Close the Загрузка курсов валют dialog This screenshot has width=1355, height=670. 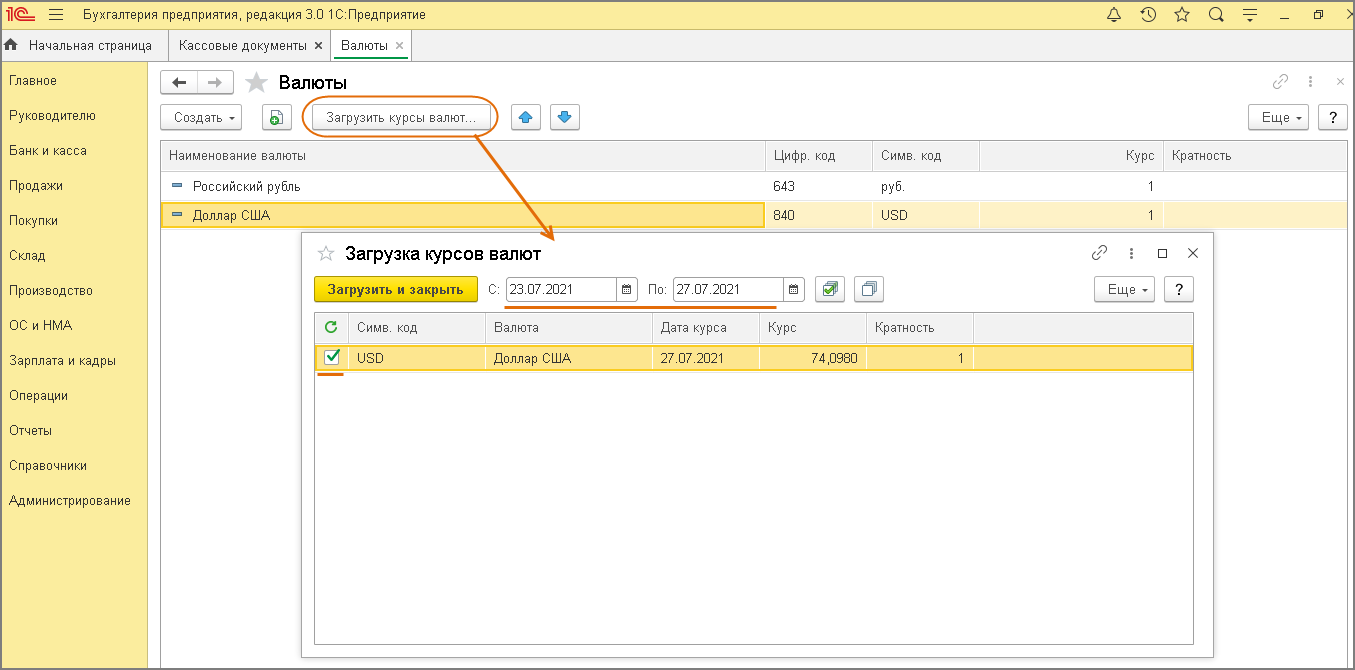[1192, 253]
